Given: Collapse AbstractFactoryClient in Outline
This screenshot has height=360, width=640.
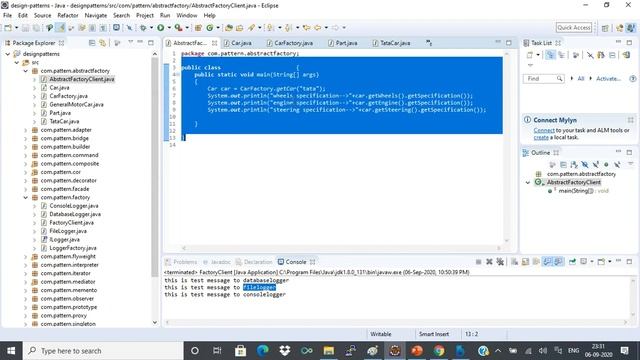Looking at the screenshot, I should click(x=528, y=182).
